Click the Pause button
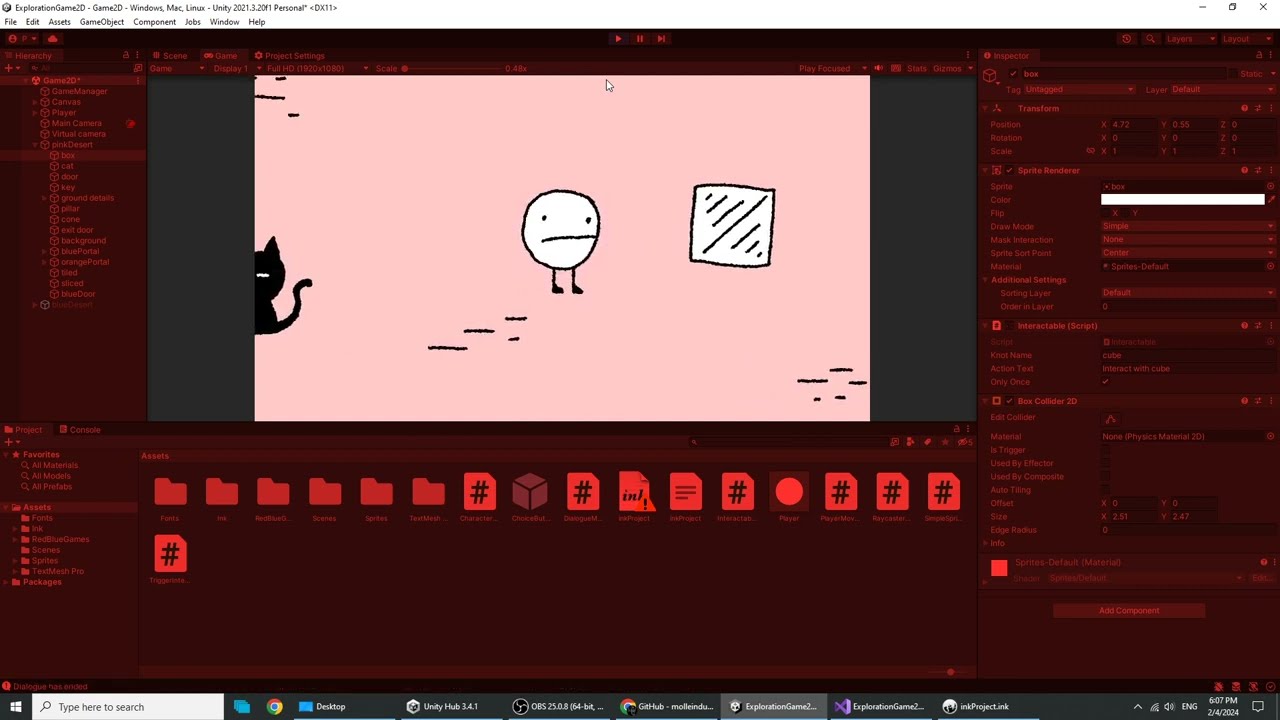Screen dimensions: 1280x720 [x=639, y=38]
